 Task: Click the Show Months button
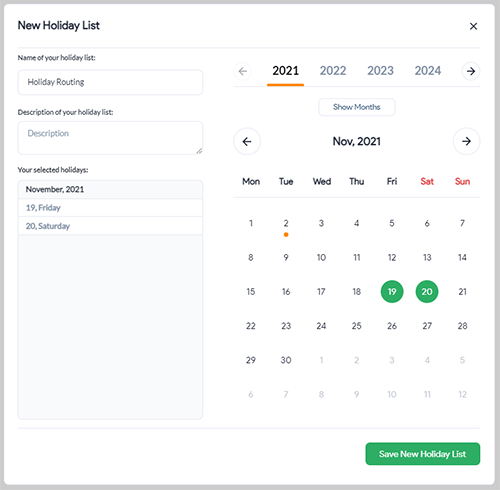357,107
